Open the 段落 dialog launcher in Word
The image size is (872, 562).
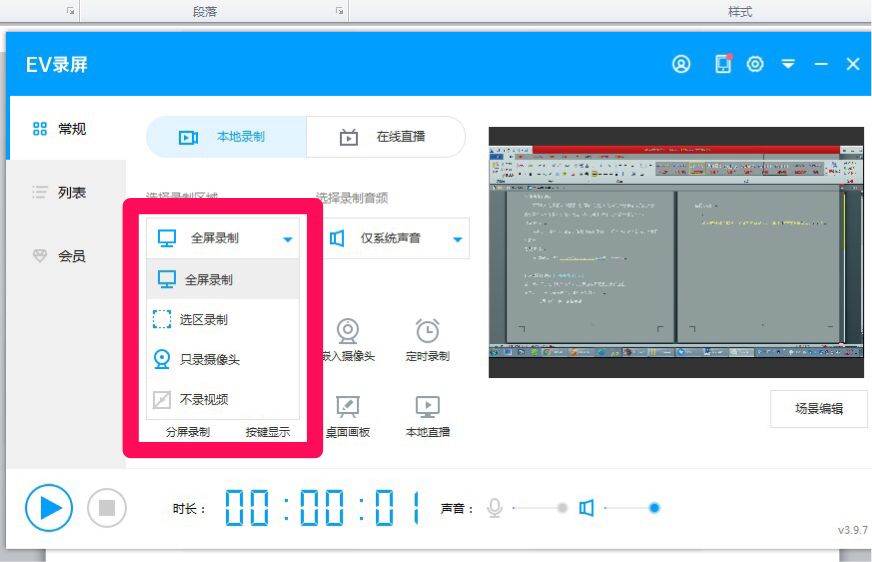click(x=339, y=11)
